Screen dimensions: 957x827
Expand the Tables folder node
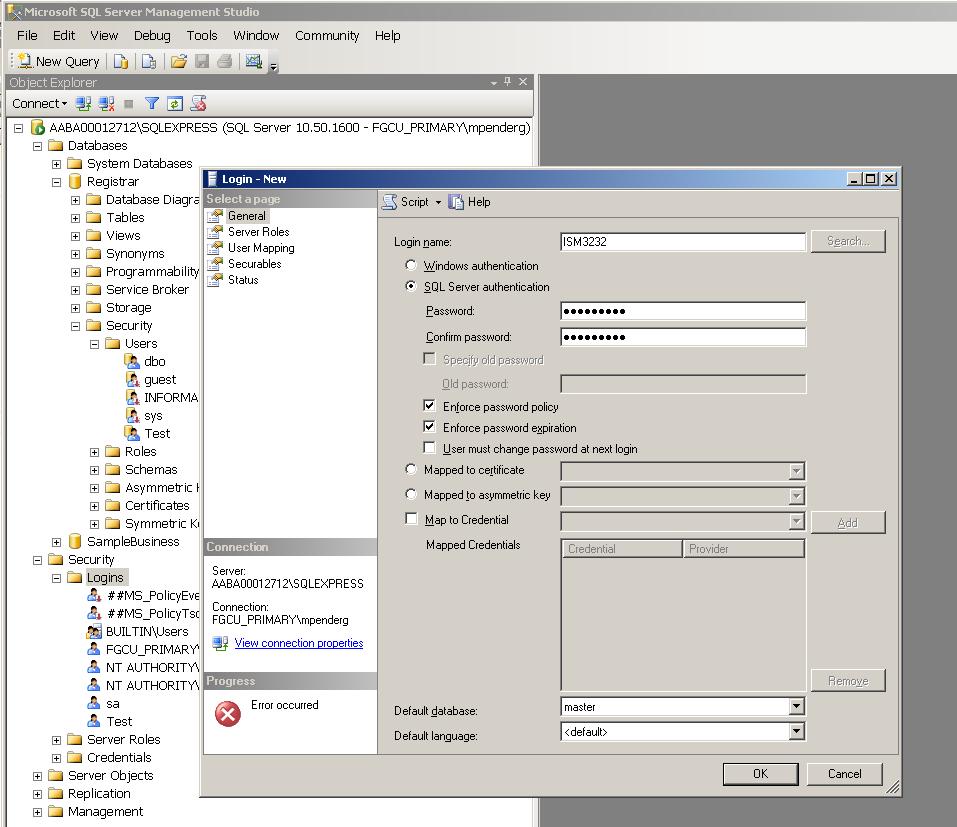point(76,218)
